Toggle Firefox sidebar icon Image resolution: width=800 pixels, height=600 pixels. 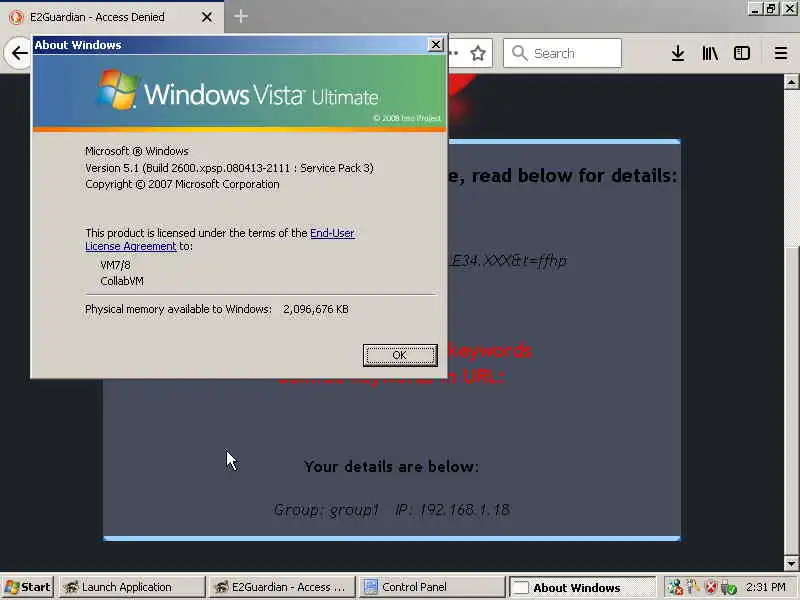click(741, 53)
